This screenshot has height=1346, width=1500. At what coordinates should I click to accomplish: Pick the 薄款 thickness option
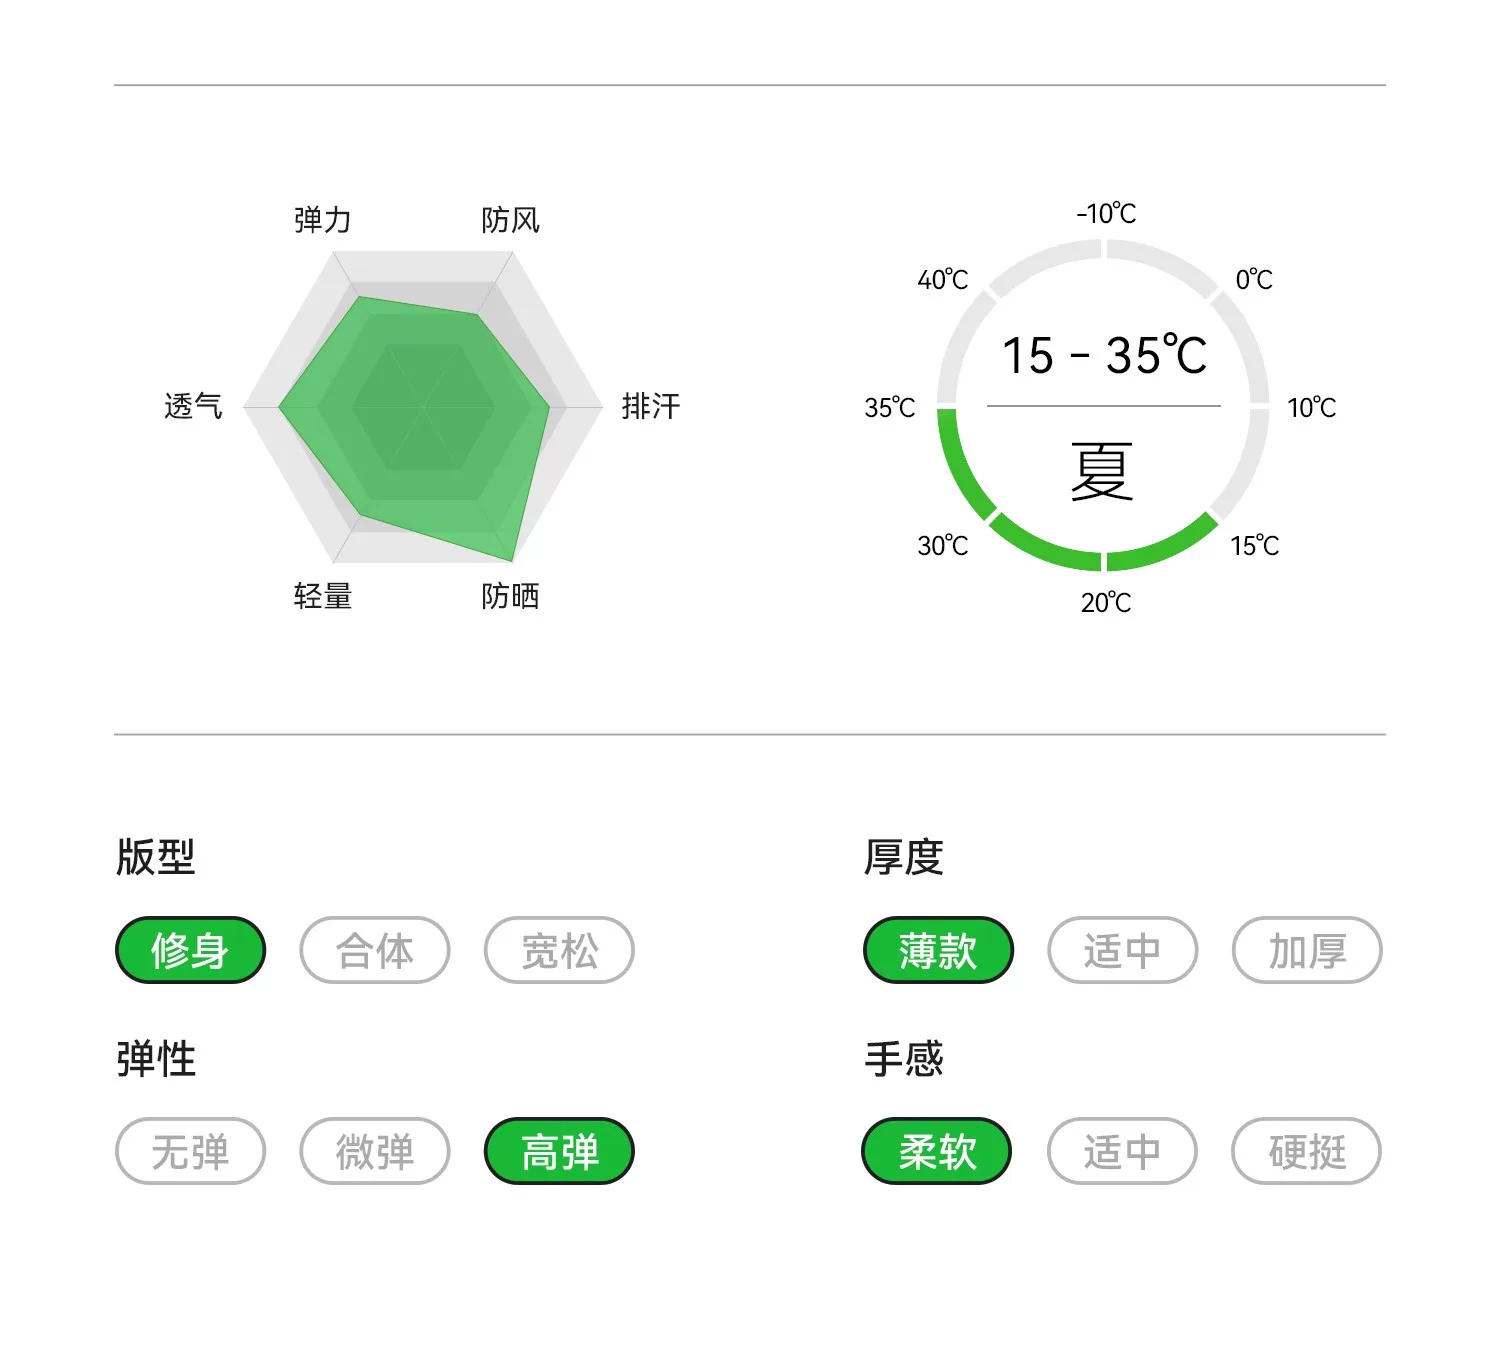tap(938, 950)
